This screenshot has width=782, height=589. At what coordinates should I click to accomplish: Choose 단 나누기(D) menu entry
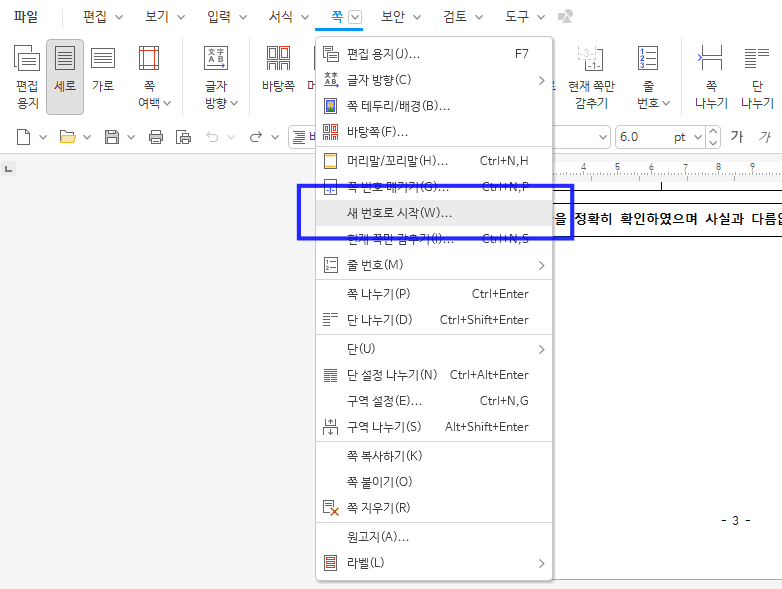[434, 320]
